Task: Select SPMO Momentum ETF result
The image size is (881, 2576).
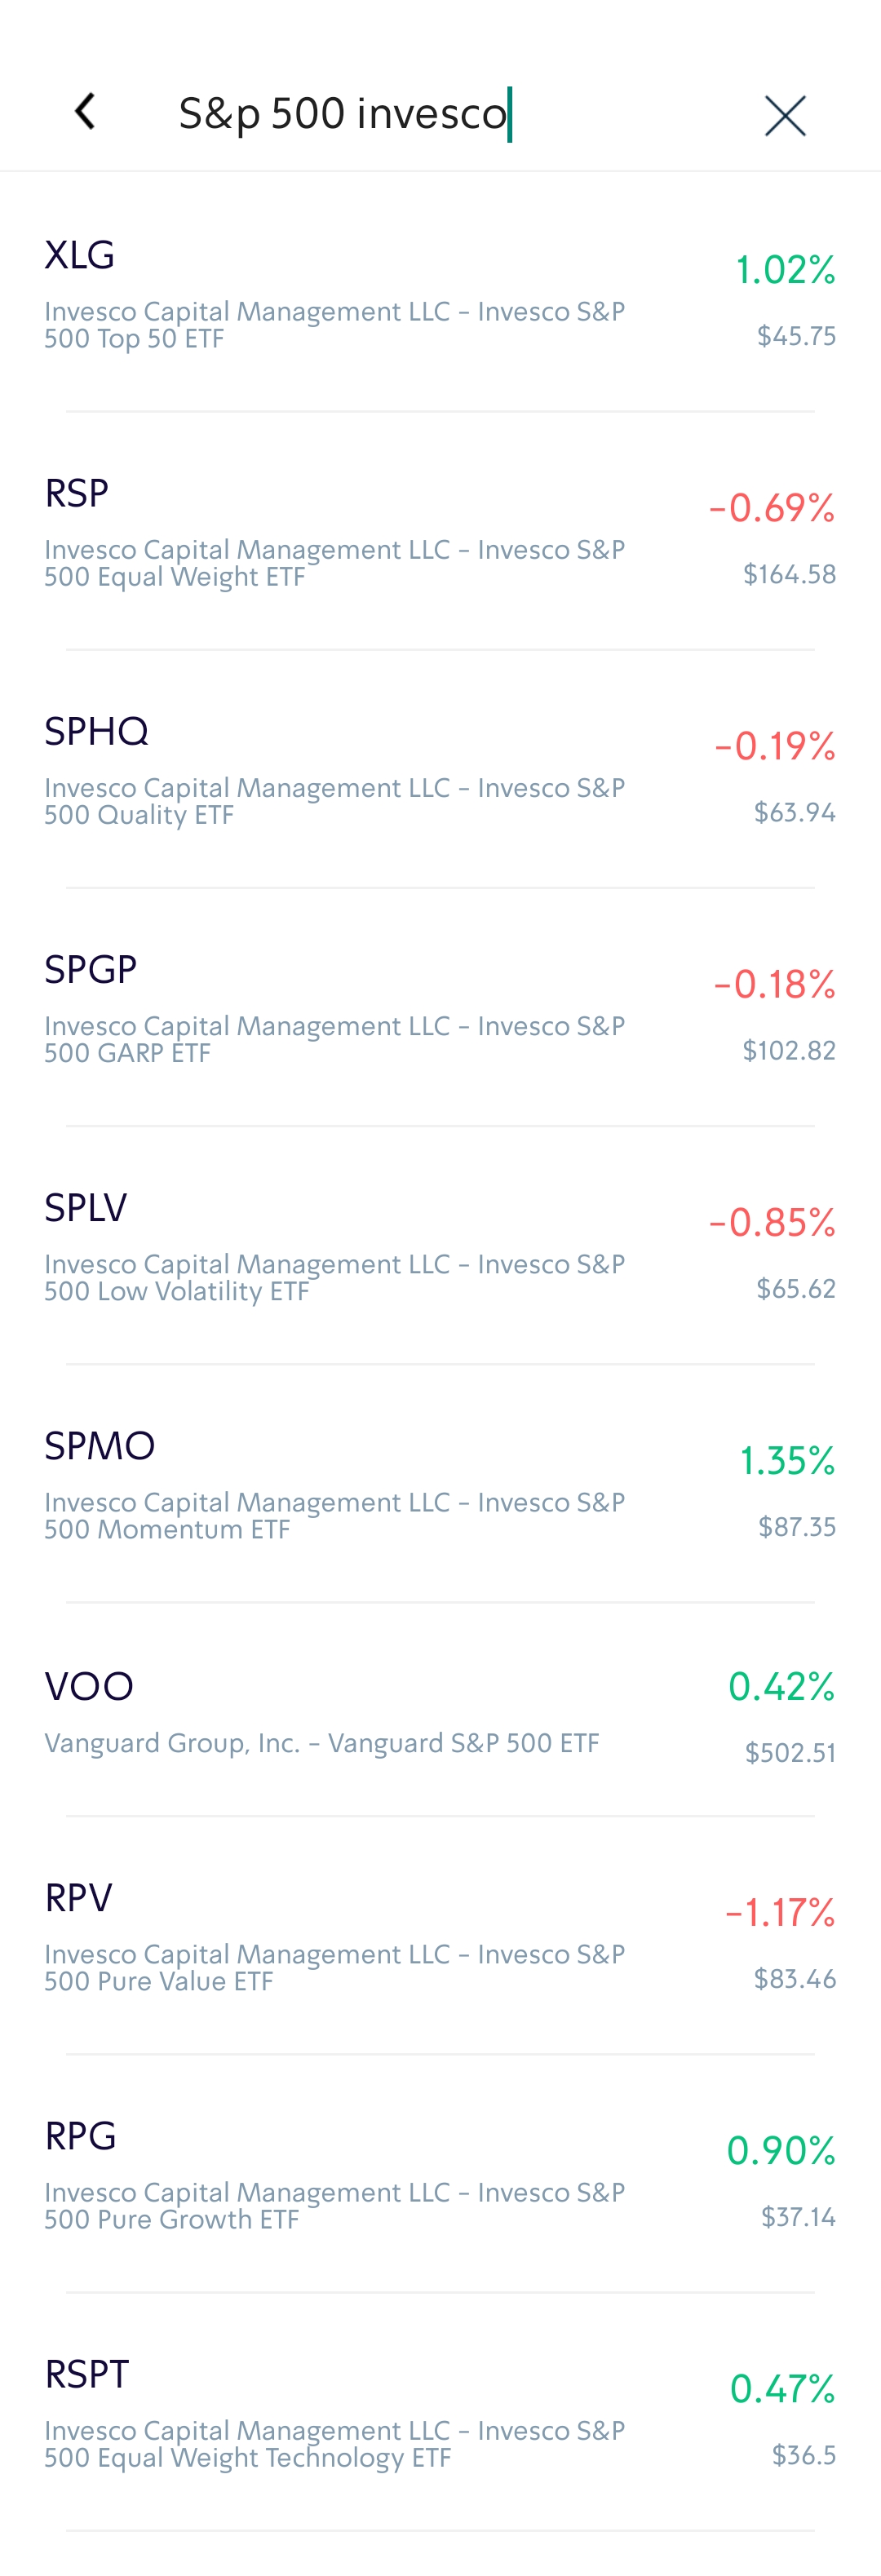Action: click(334, 1483)
